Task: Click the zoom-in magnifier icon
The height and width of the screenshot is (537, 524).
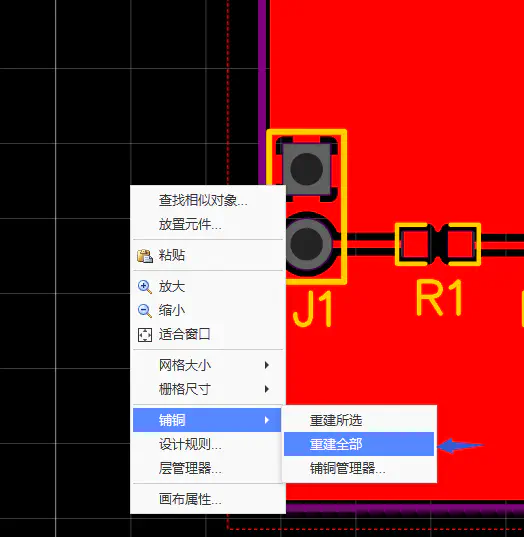Action: pos(145,287)
